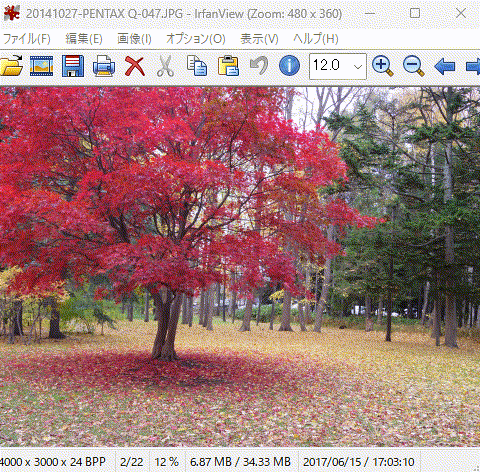Image resolution: width=480 pixels, height=472 pixels.
Task: Click the 6.87 MB / 34.33 MB status text
Action: click(240, 462)
